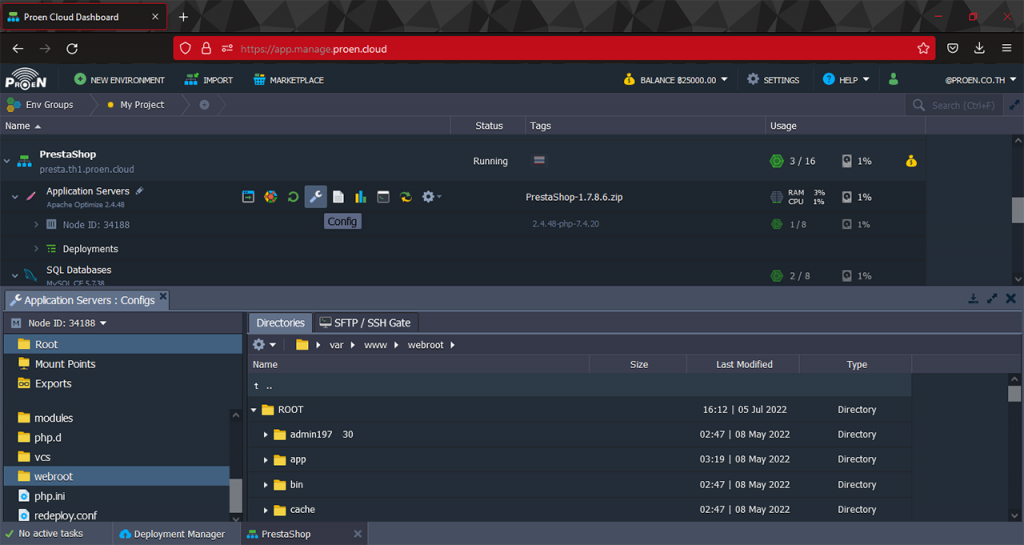Viewport: 1024px width, 545px height.
Task: Expand the bin folder
Action: point(266,485)
